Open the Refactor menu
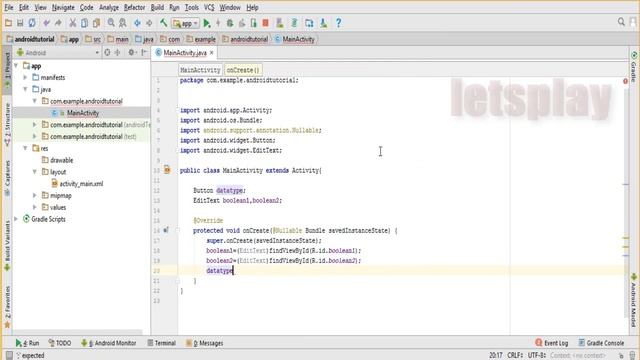This screenshot has width=640, height=360. 134,7
